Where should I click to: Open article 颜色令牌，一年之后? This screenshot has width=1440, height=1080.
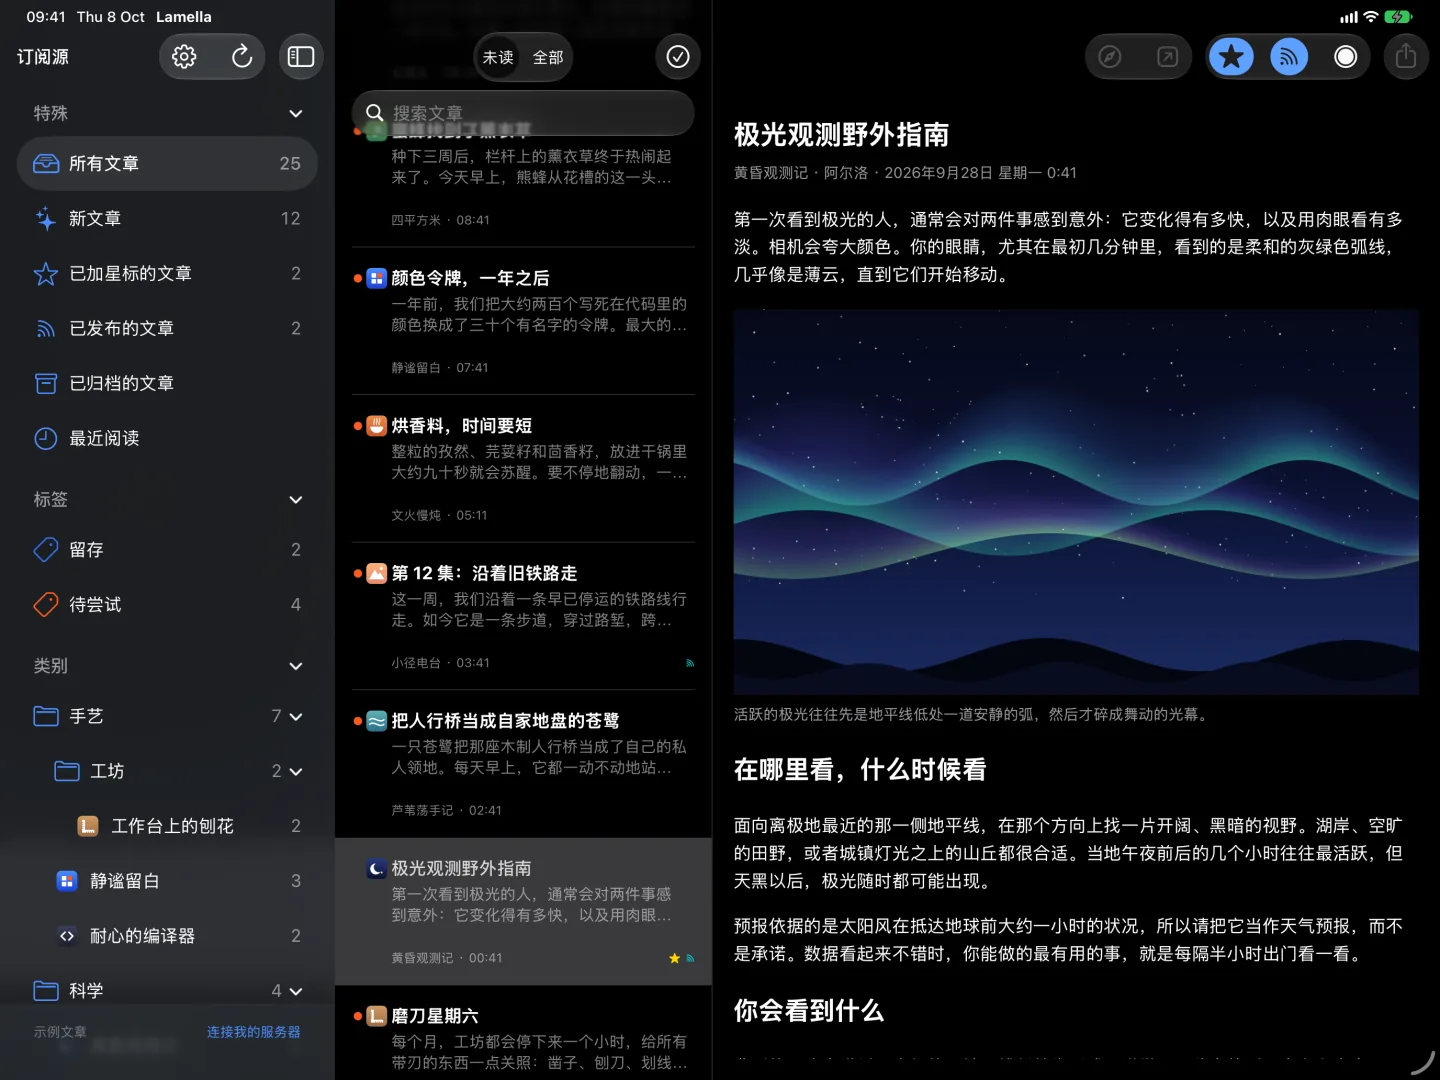point(523,321)
